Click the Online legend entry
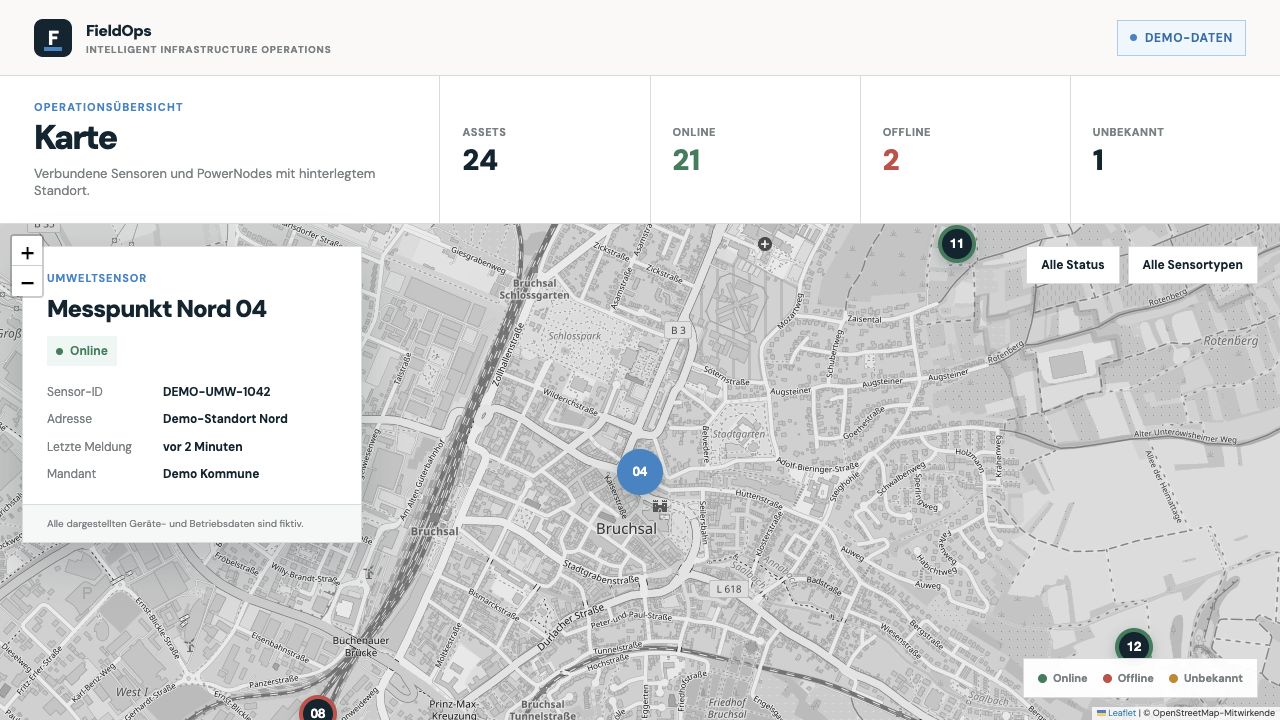 click(1062, 678)
